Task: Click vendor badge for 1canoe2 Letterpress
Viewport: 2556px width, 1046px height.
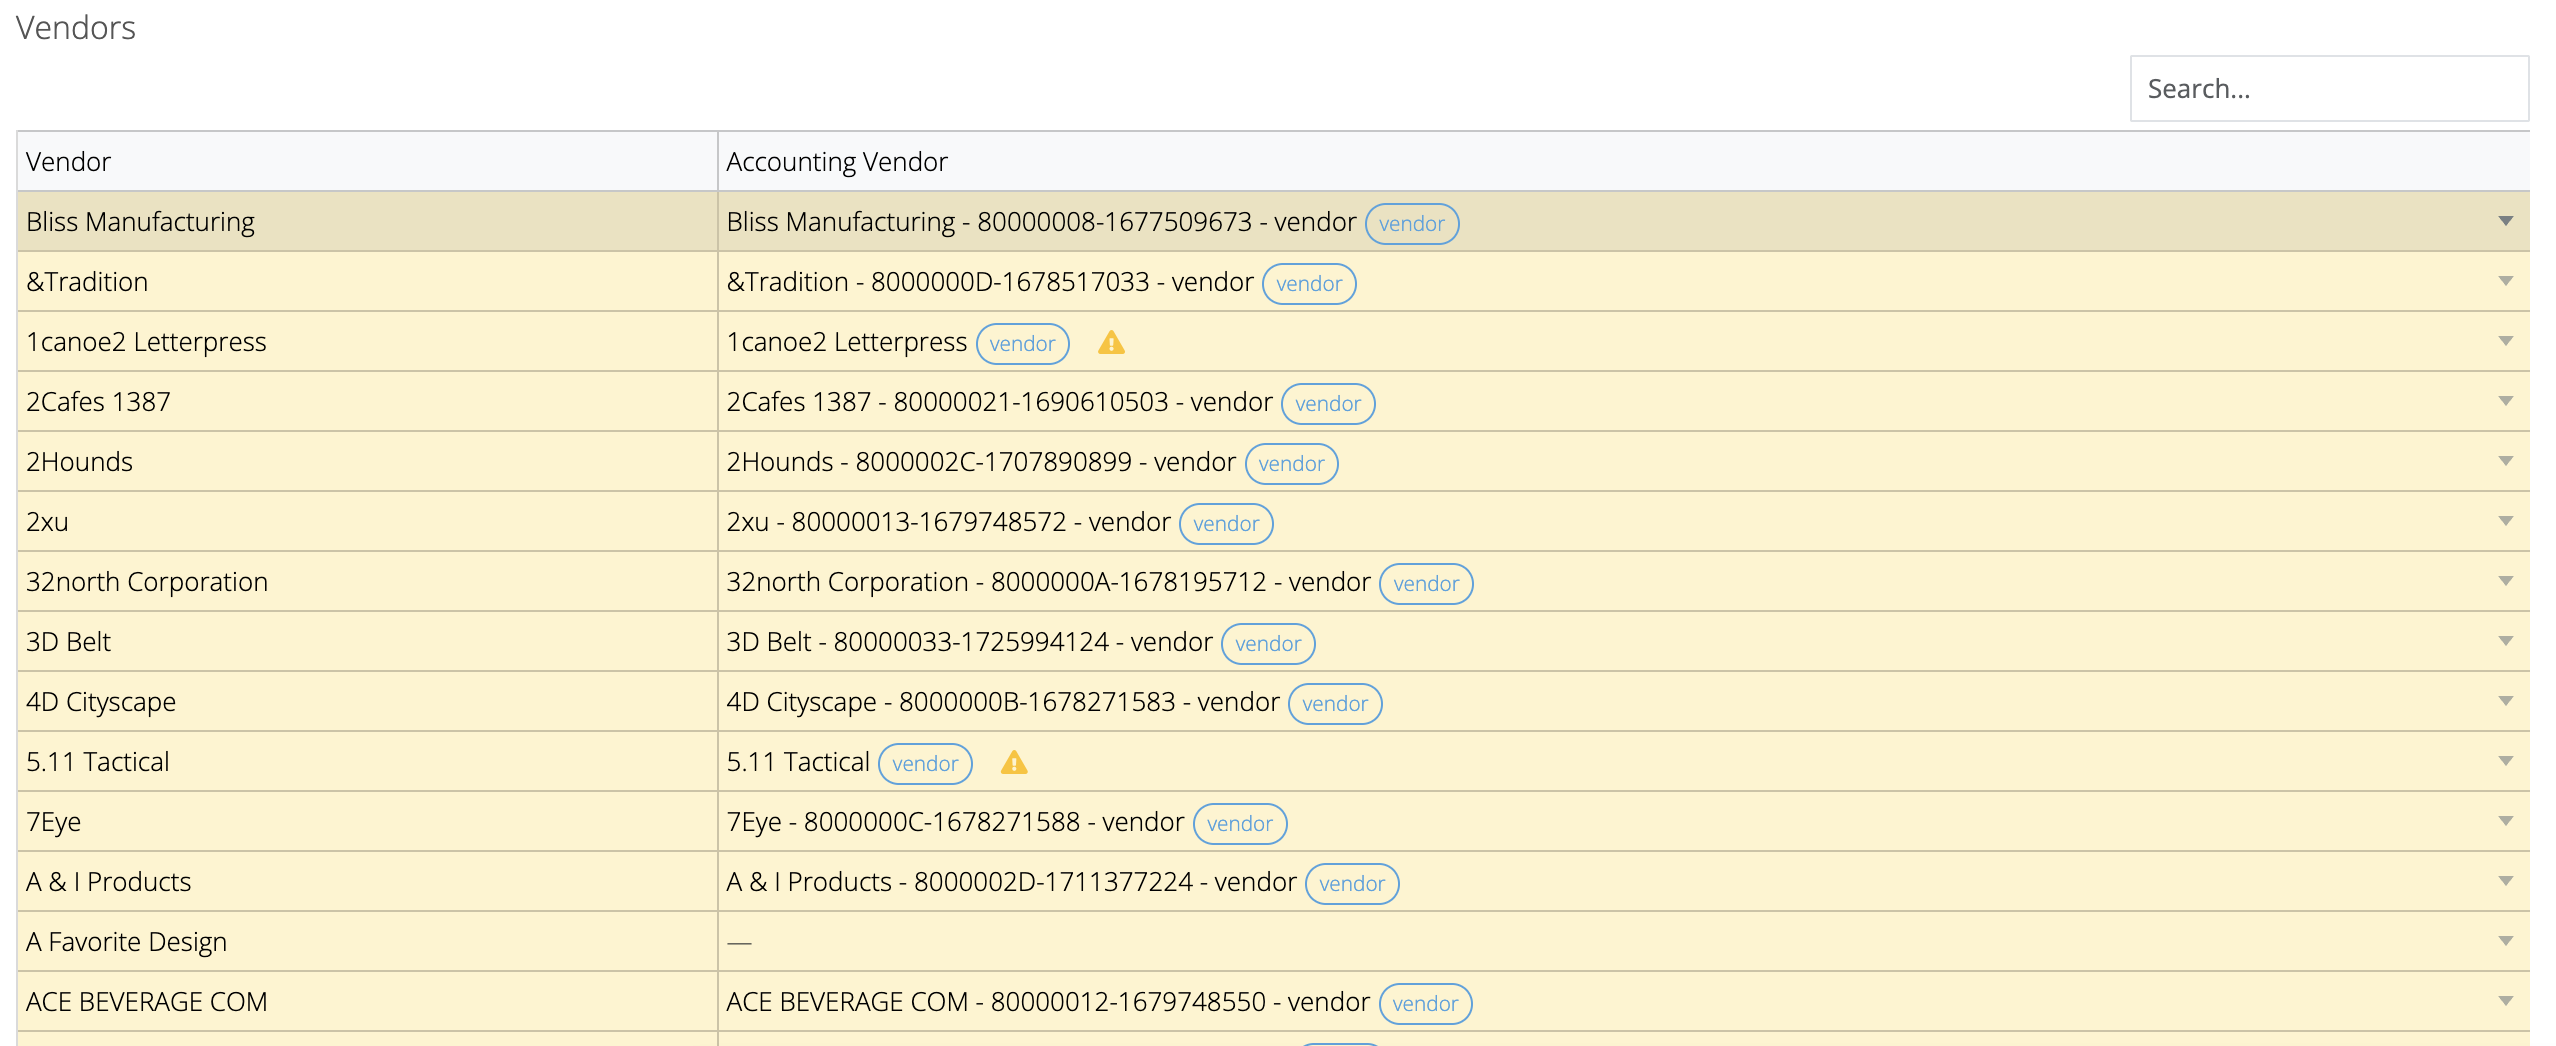Action: [x=1022, y=343]
